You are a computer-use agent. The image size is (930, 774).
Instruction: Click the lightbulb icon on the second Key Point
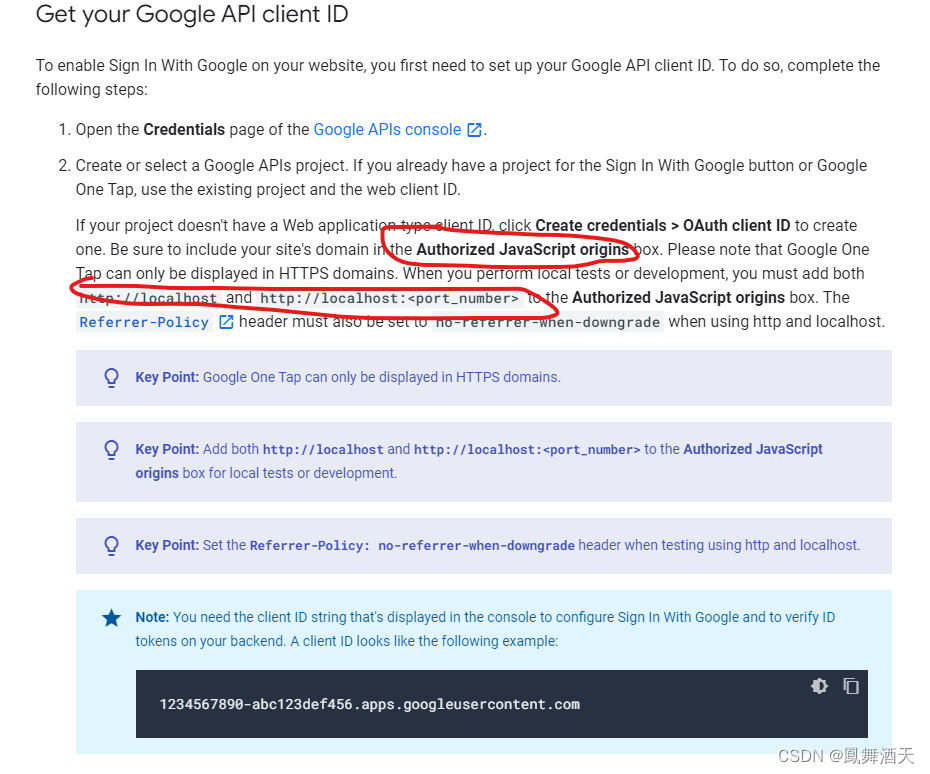click(111, 450)
